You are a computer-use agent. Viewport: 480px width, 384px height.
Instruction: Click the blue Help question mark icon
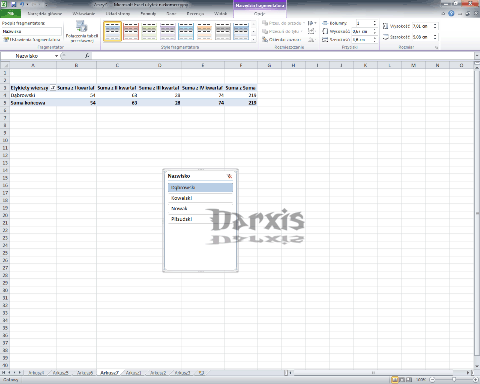tap(451, 13)
